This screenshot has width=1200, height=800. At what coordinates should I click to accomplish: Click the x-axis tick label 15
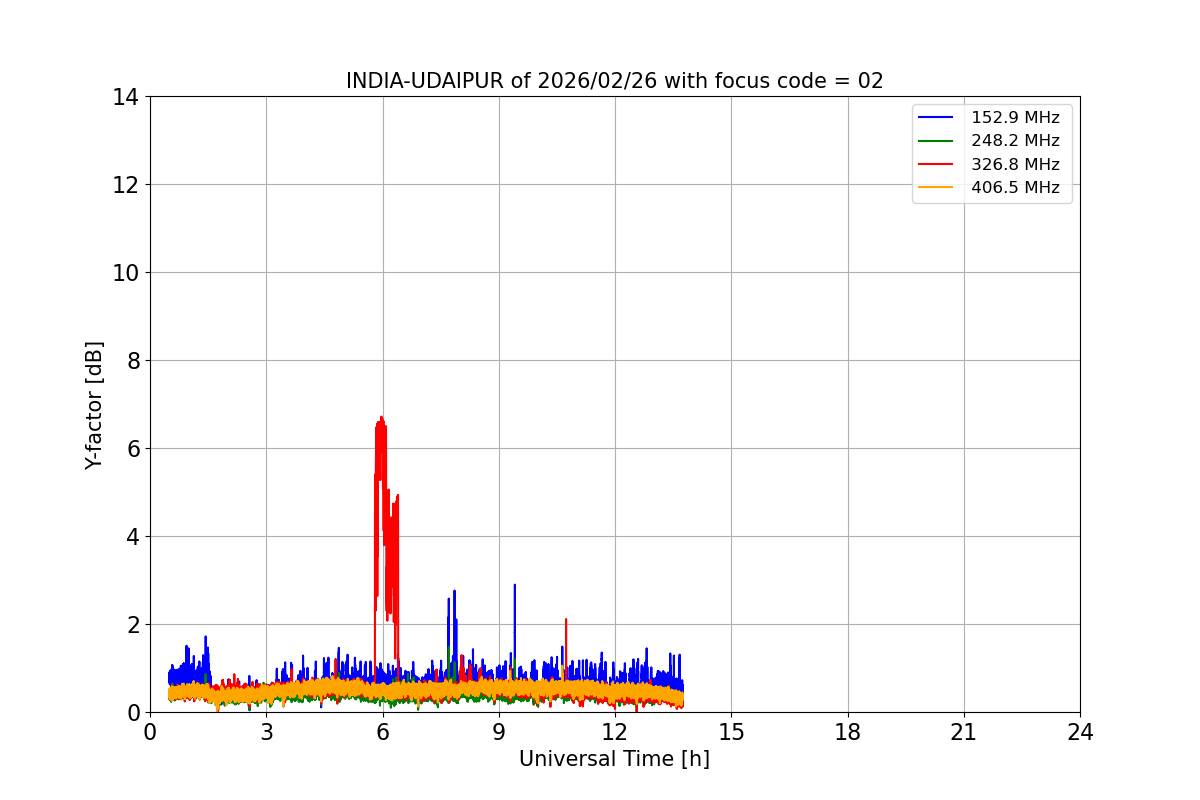tap(731, 732)
